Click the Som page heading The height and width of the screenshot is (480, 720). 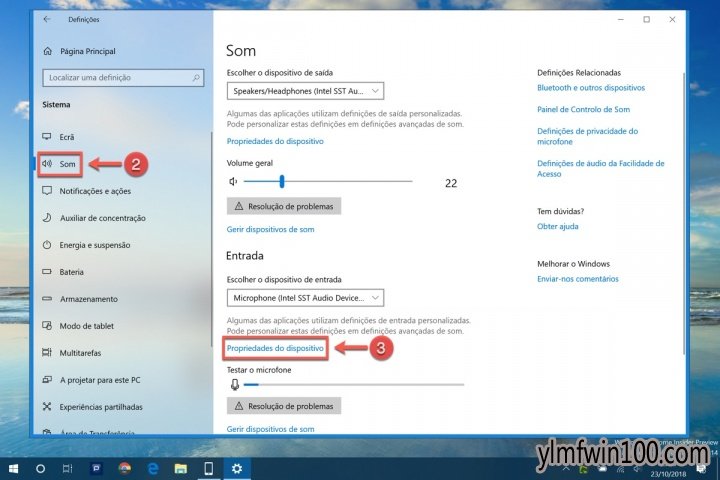(x=241, y=51)
